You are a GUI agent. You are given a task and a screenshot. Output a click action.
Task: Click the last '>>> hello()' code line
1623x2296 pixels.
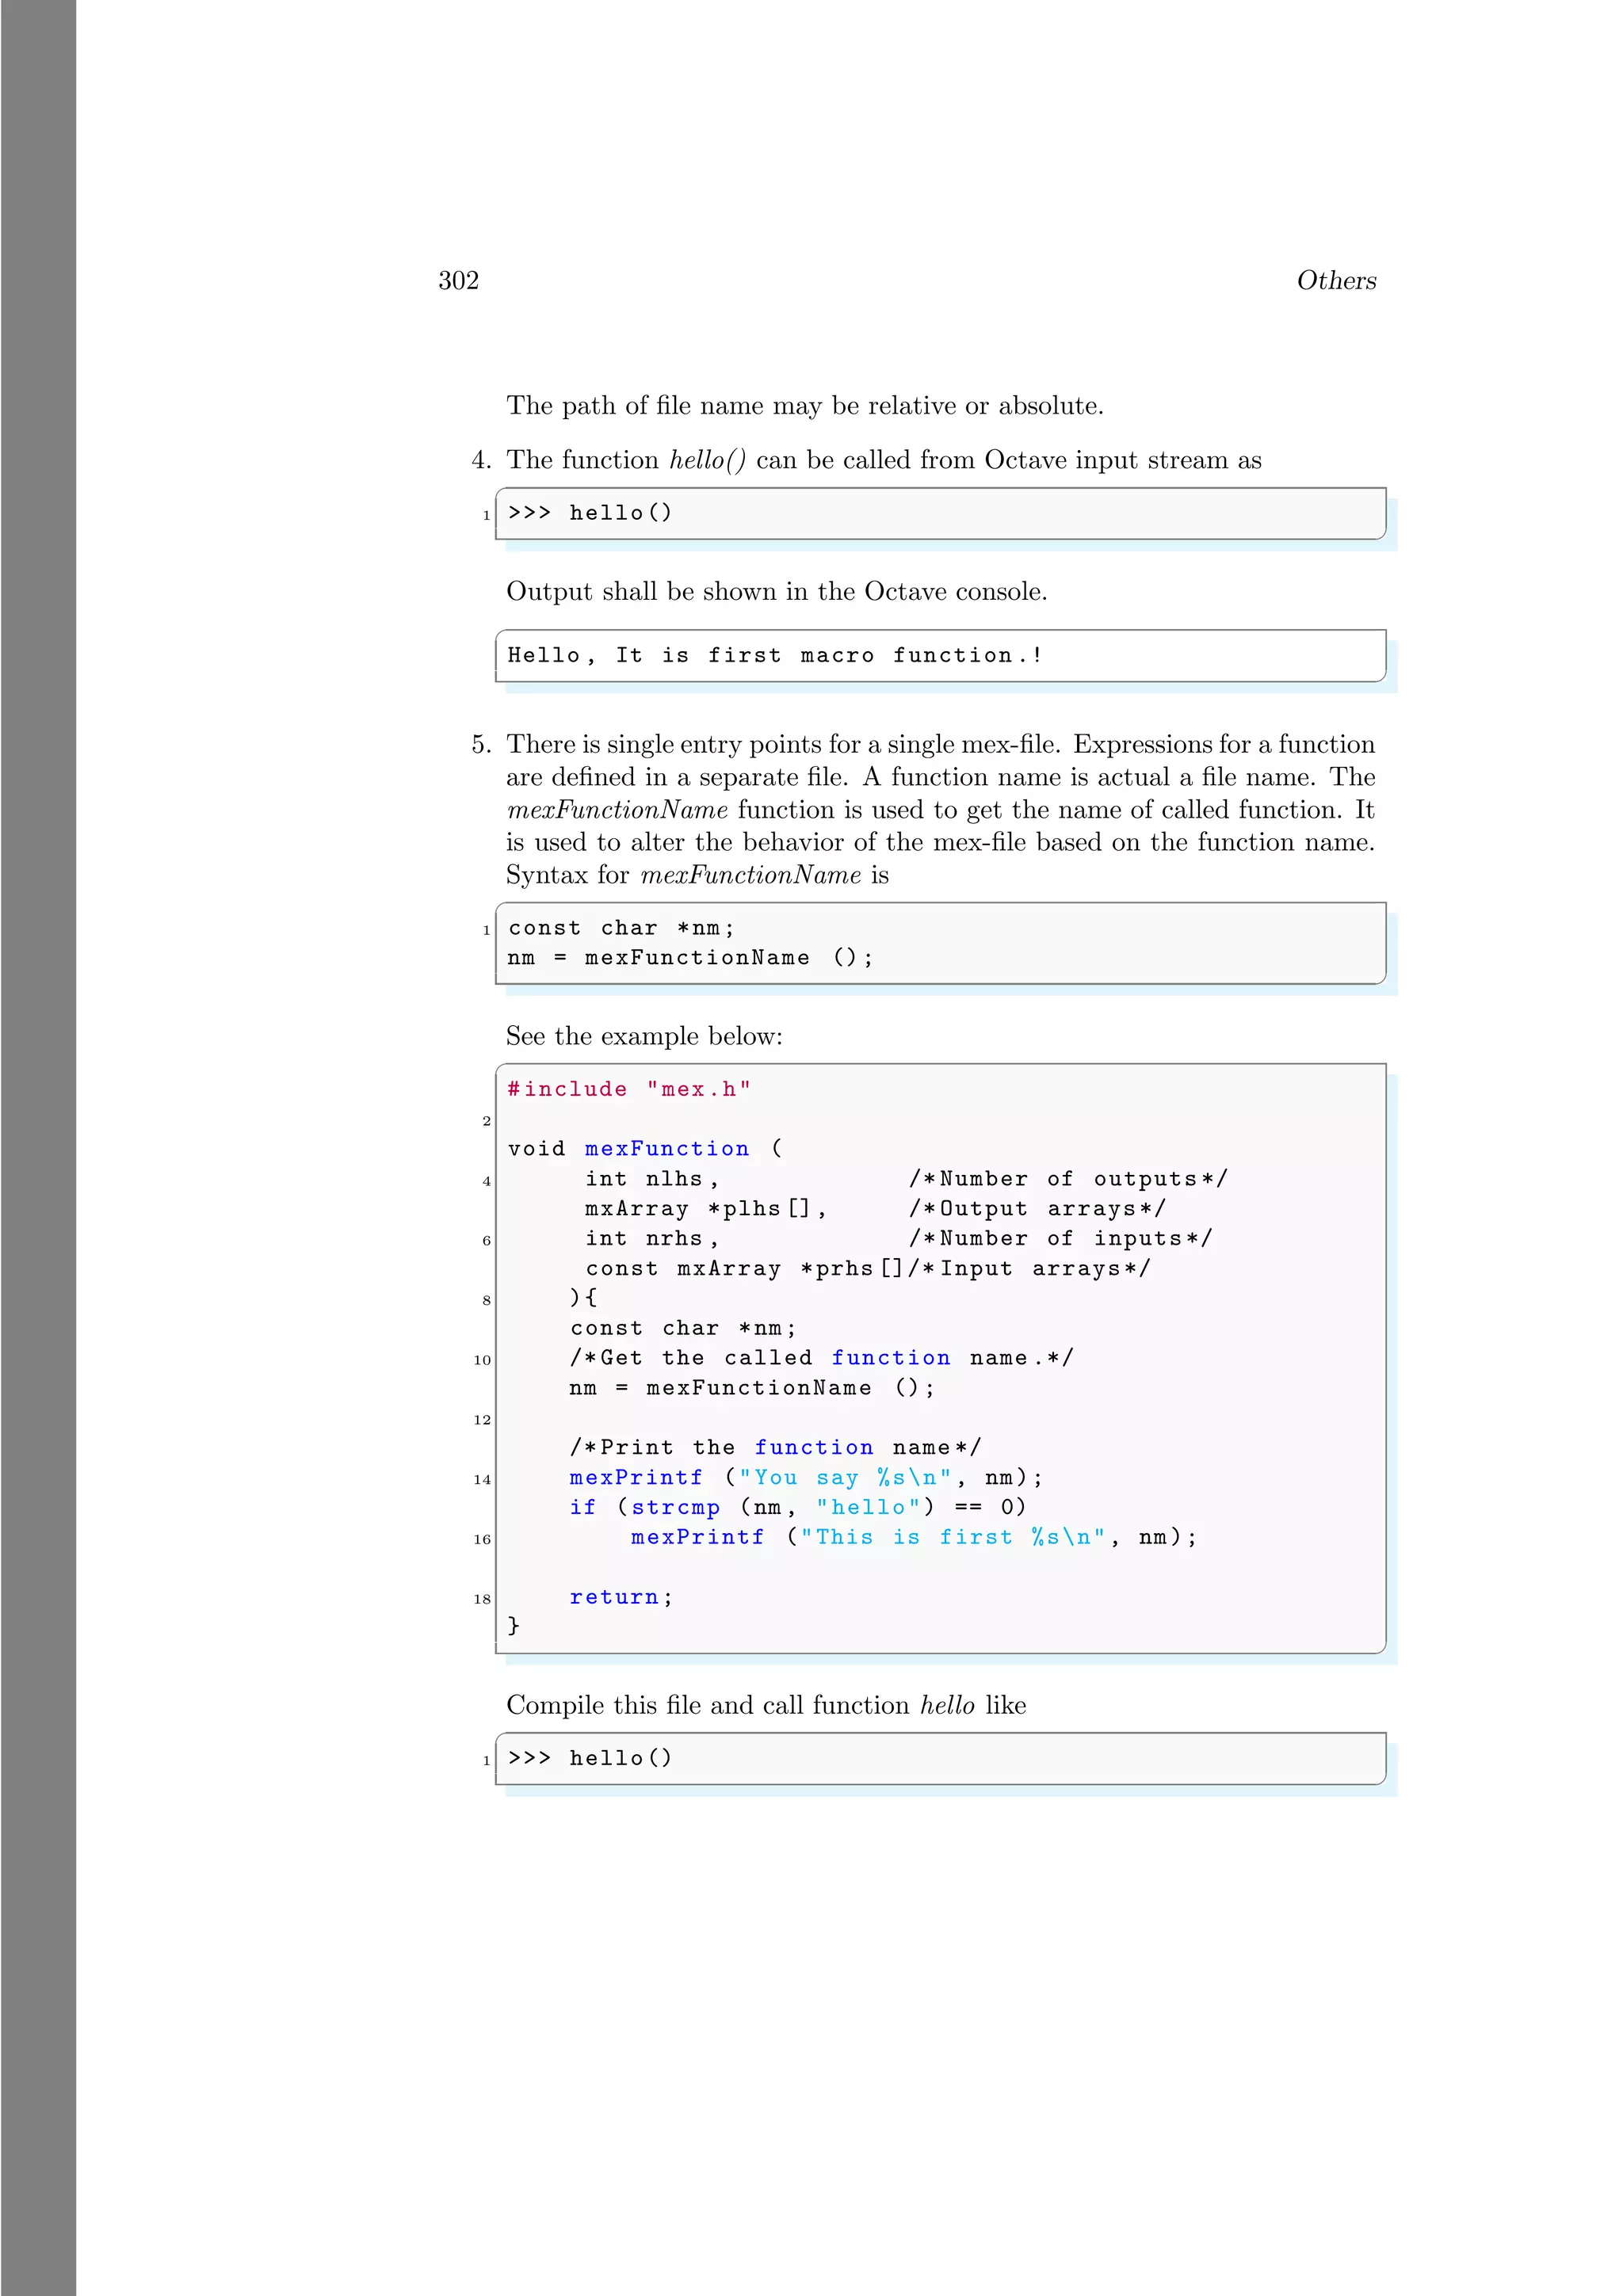pos(590,1758)
